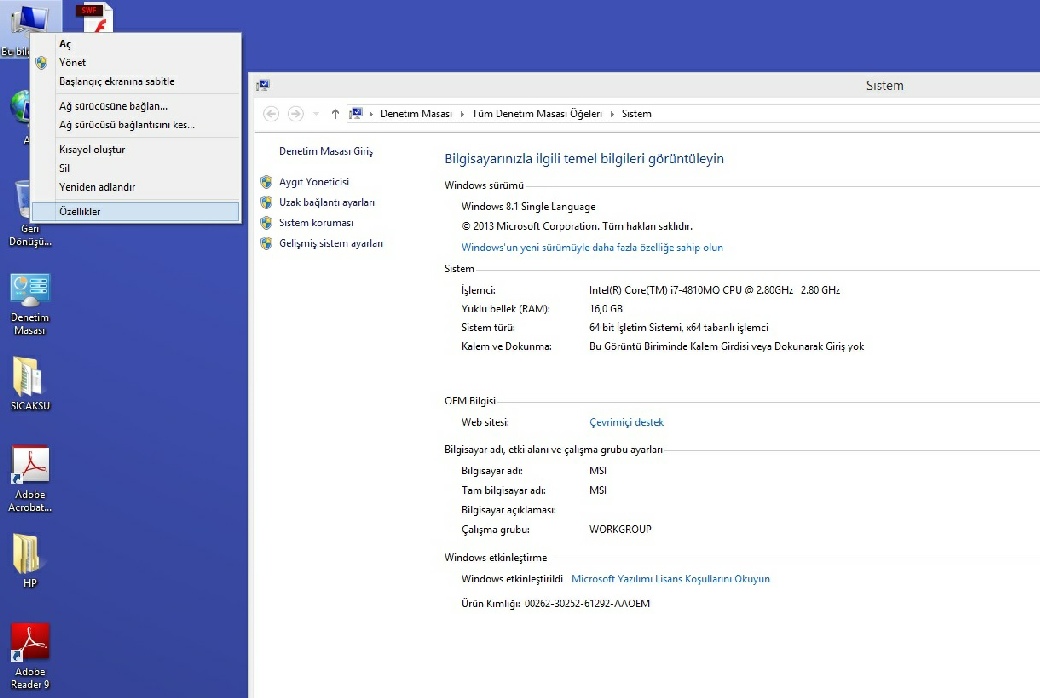The width and height of the screenshot is (1040, 698).
Task: Click Windows 8.1 Single Language text
Action: coord(528,206)
